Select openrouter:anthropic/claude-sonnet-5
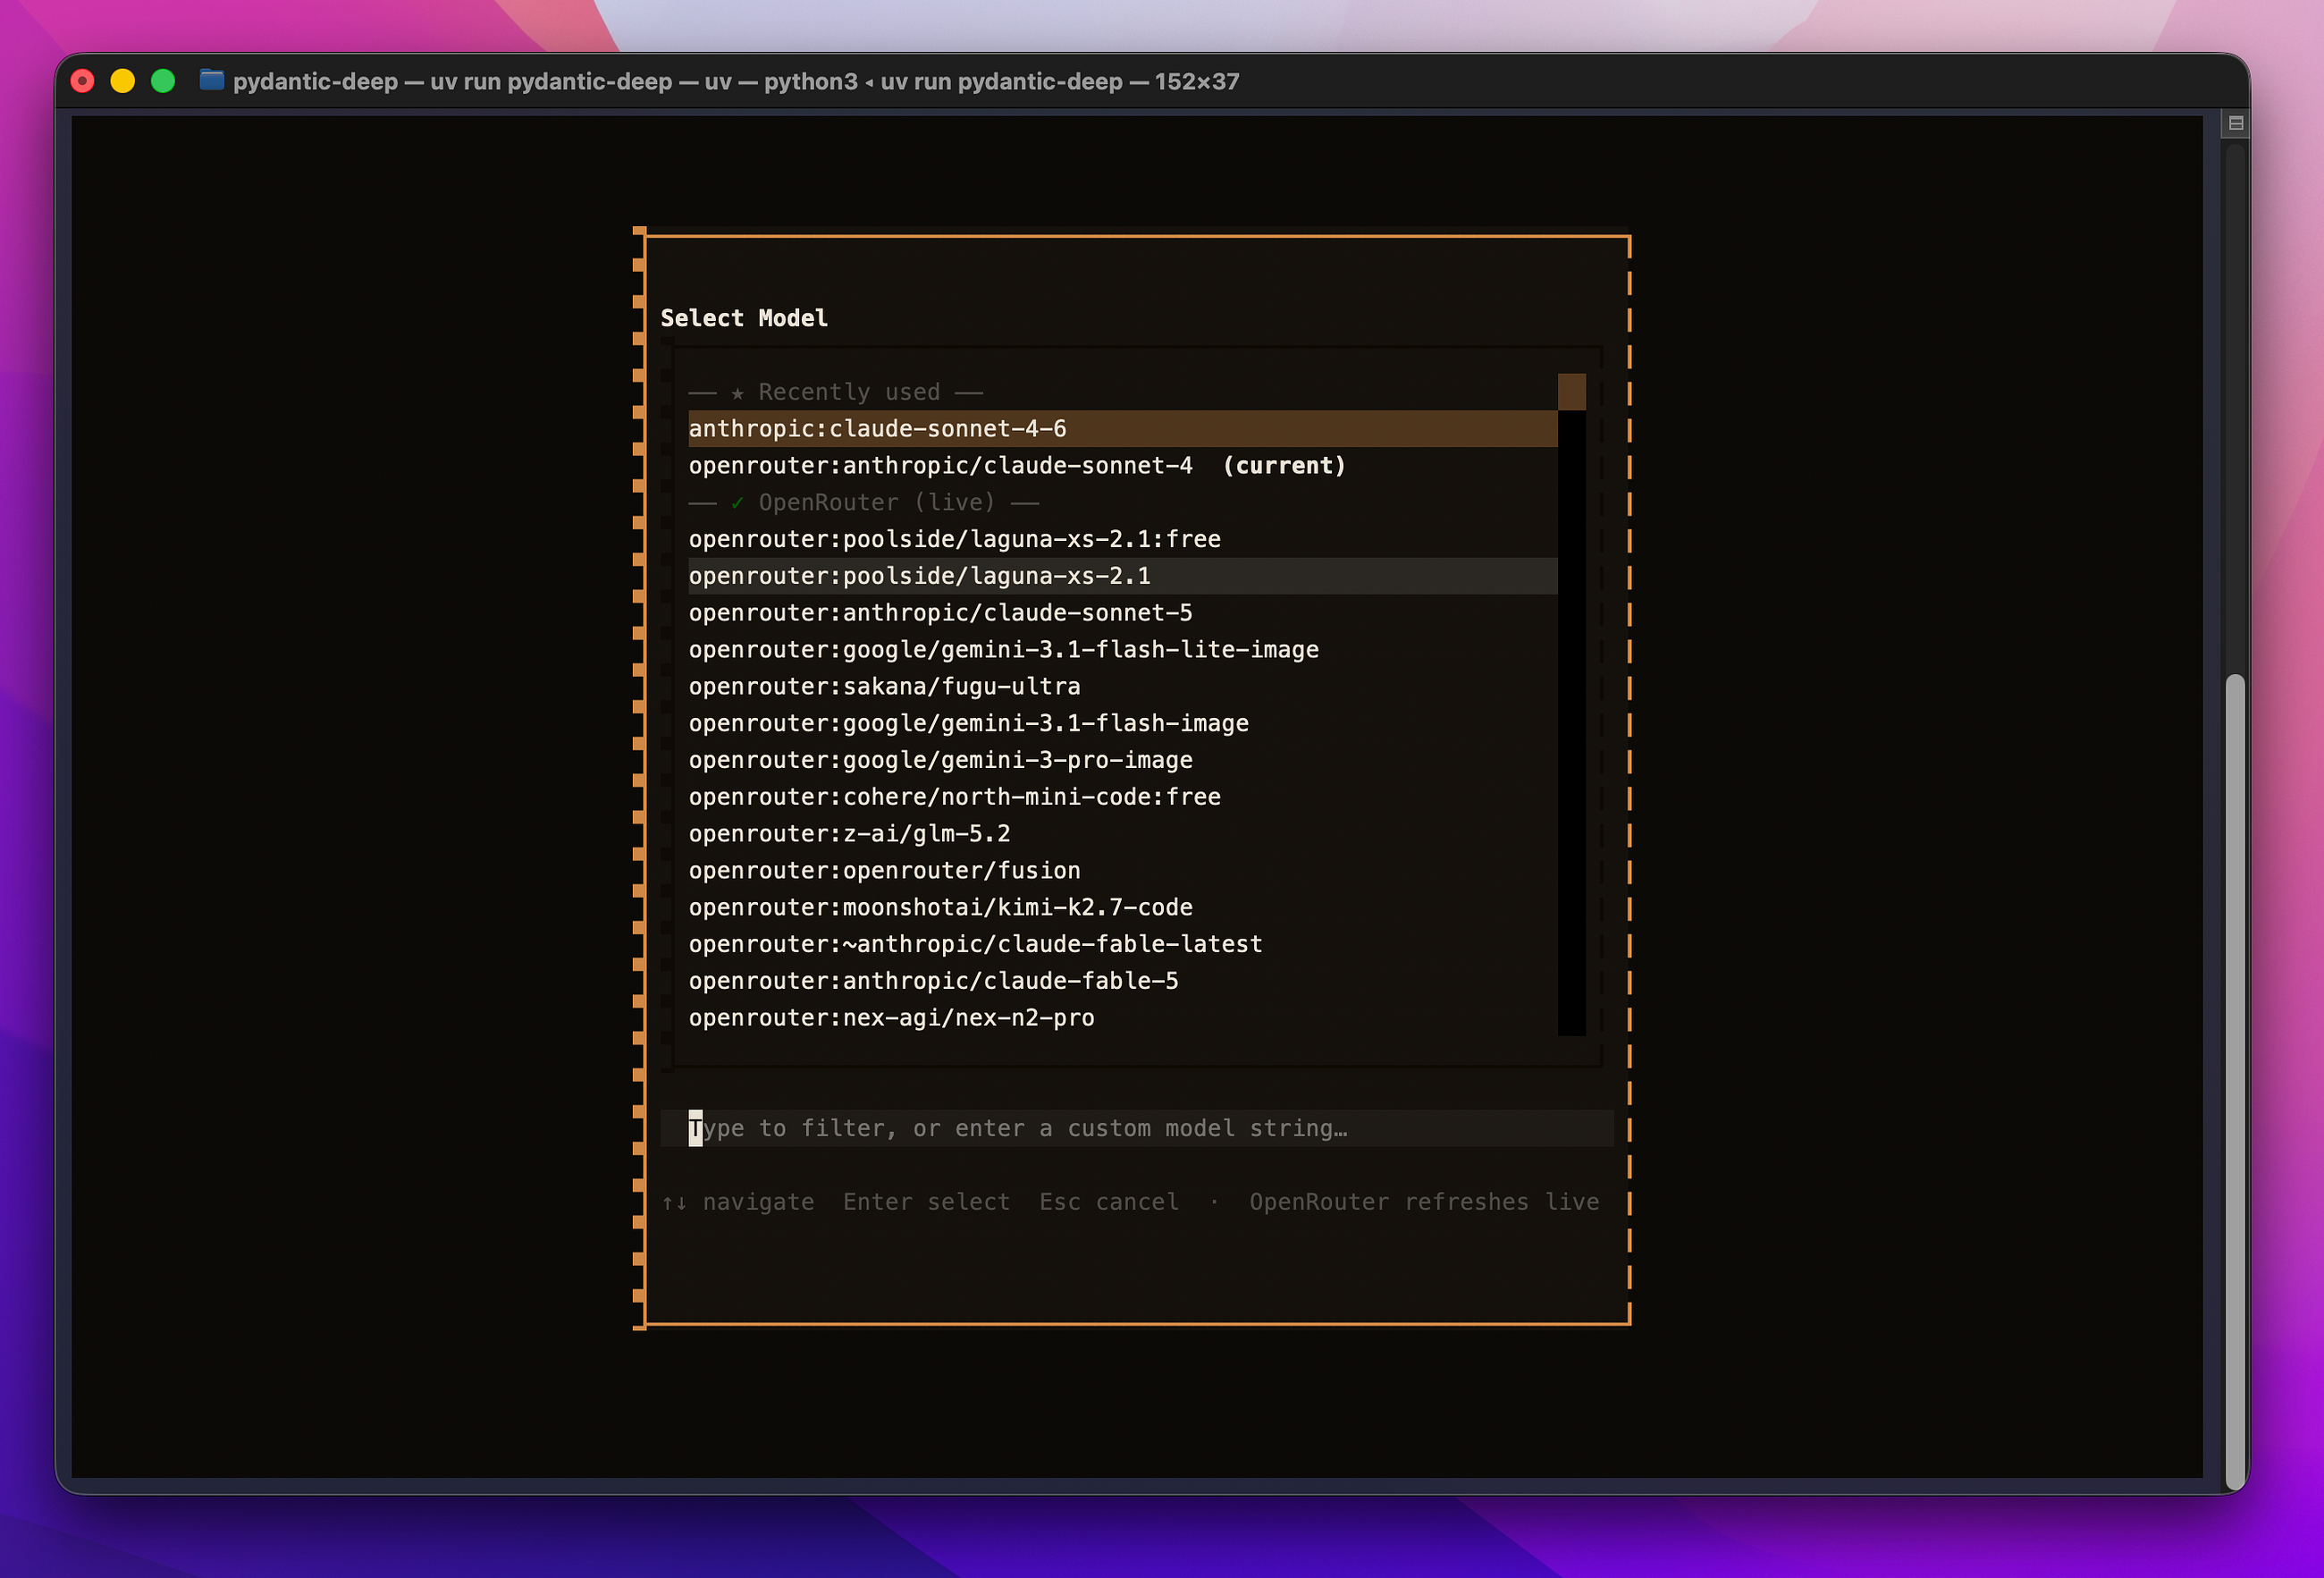The width and height of the screenshot is (2324, 1578). tap(1122, 612)
